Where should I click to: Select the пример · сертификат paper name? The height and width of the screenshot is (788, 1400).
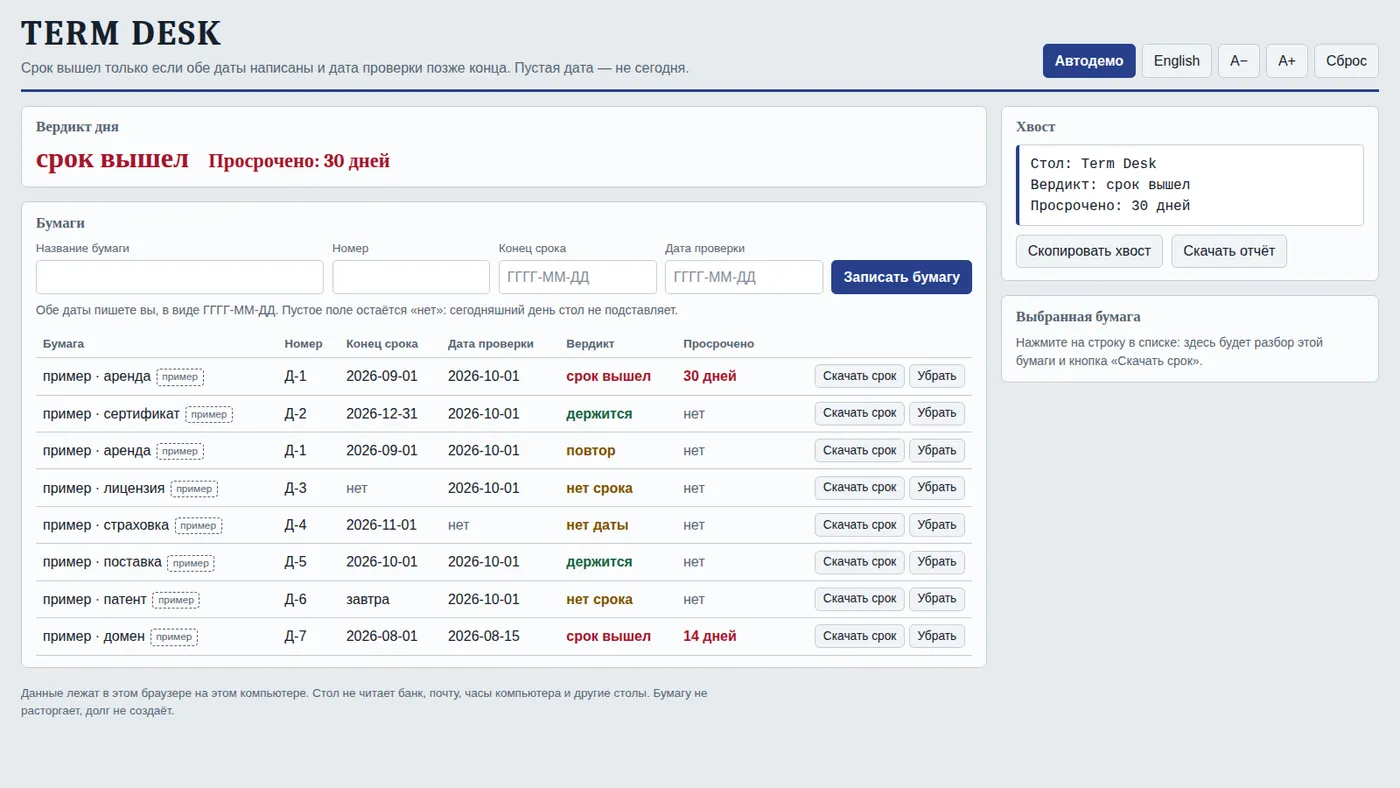pos(111,414)
